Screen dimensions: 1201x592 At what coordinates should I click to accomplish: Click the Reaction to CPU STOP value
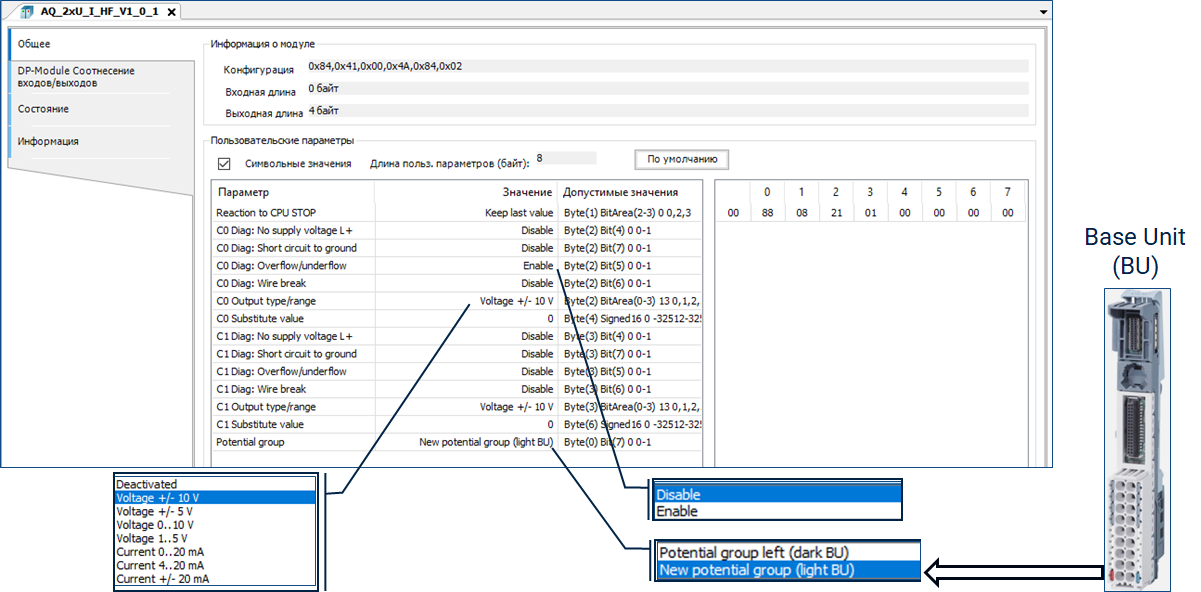pyautogui.click(x=513, y=213)
